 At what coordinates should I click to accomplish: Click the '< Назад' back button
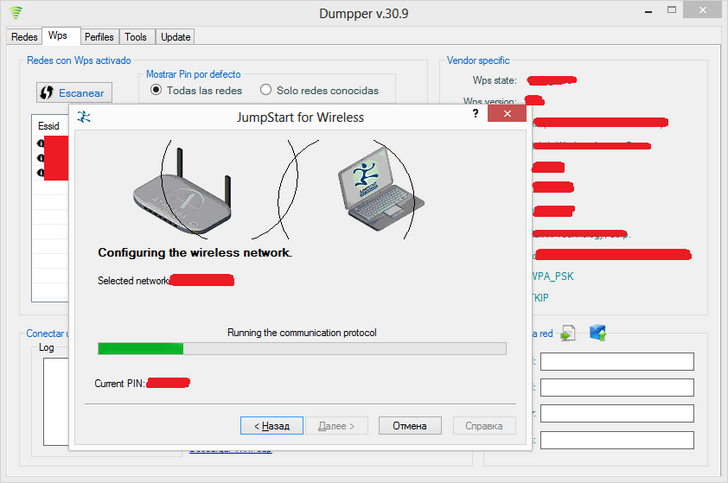click(x=272, y=425)
